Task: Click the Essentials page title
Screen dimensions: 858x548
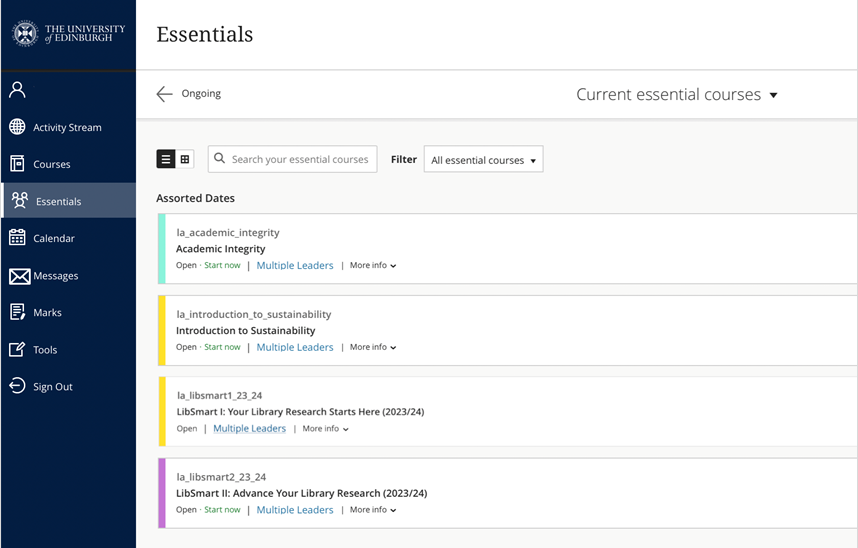Action: [205, 34]
